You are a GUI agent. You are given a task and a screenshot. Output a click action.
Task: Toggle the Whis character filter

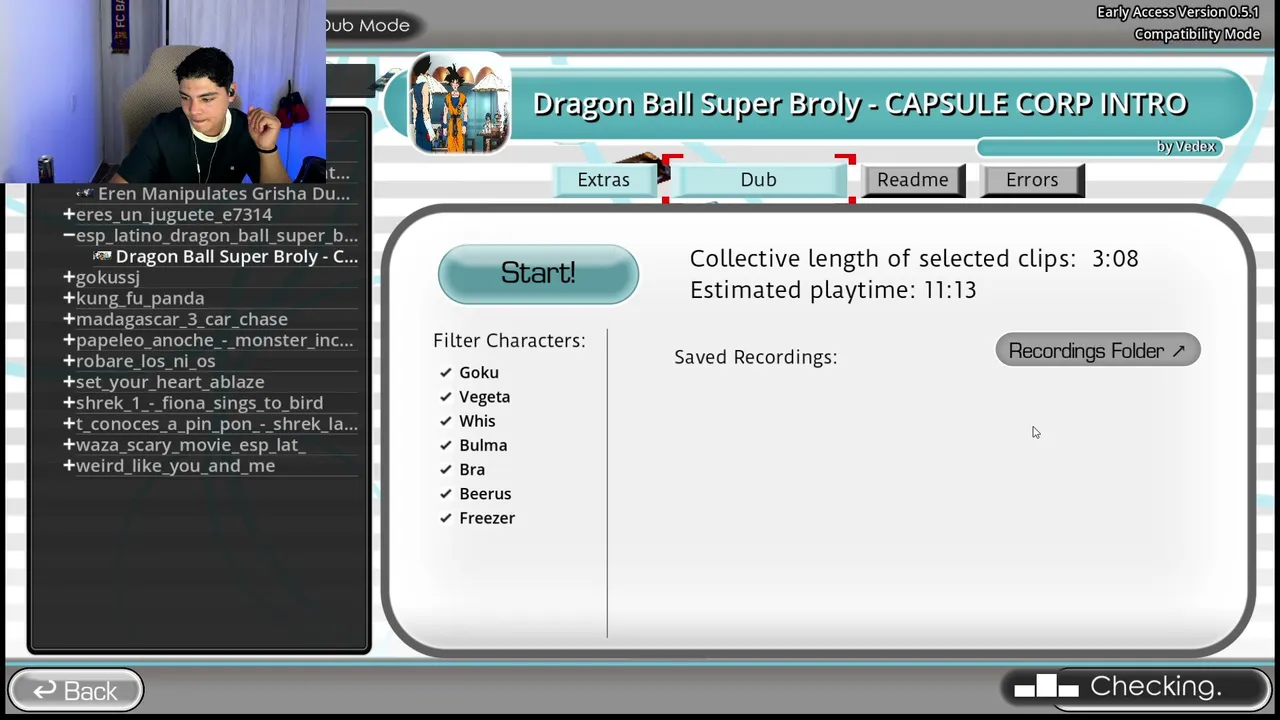click(x=446, y=421)
